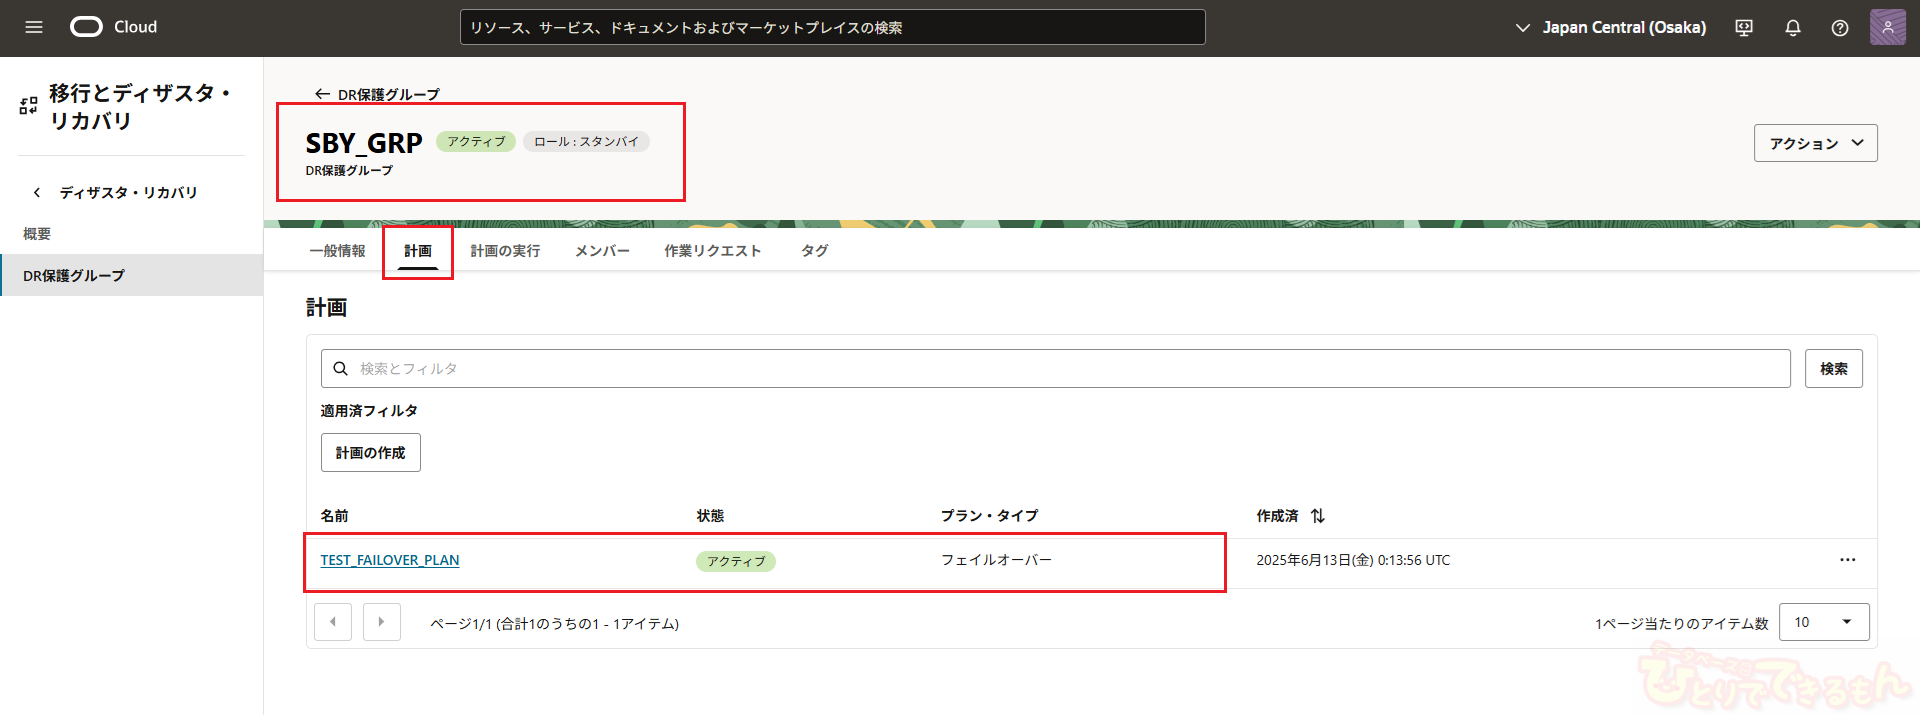Focus the 検索とフィルタ input field
1920x715 pixels.
(x=1055, y=369)
